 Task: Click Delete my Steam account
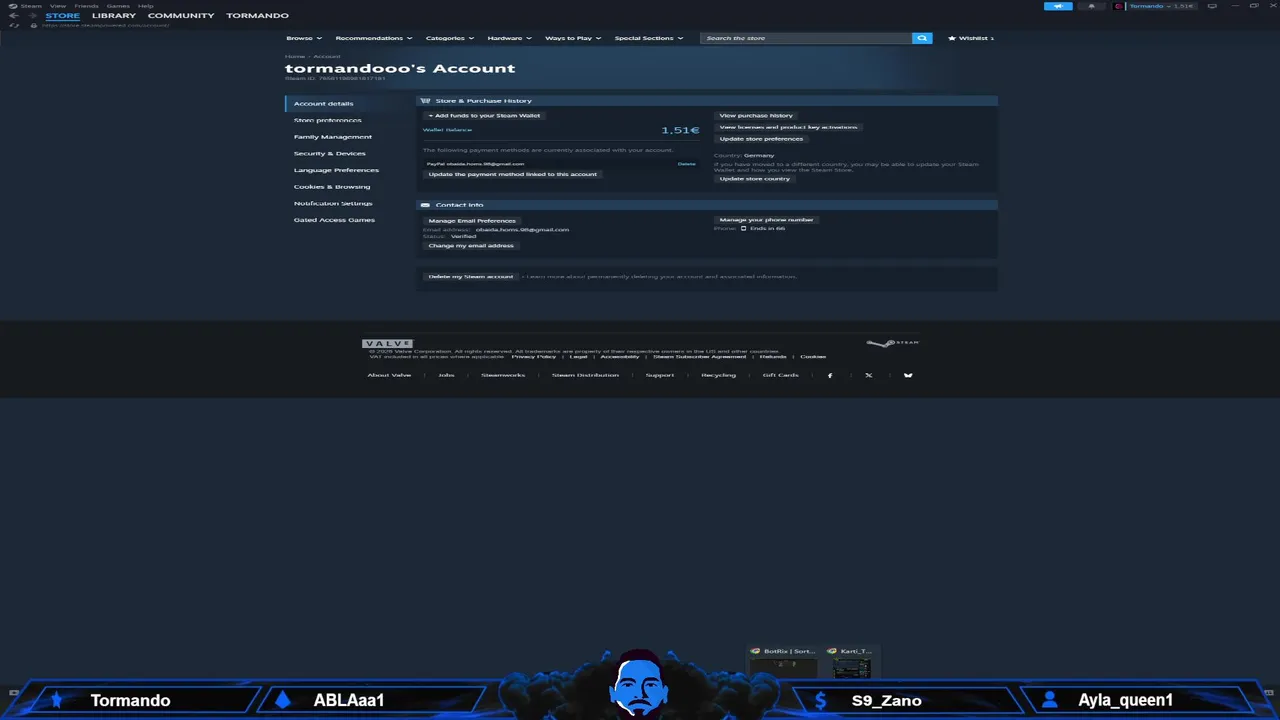pyautogui.click(x=471, y=277)
